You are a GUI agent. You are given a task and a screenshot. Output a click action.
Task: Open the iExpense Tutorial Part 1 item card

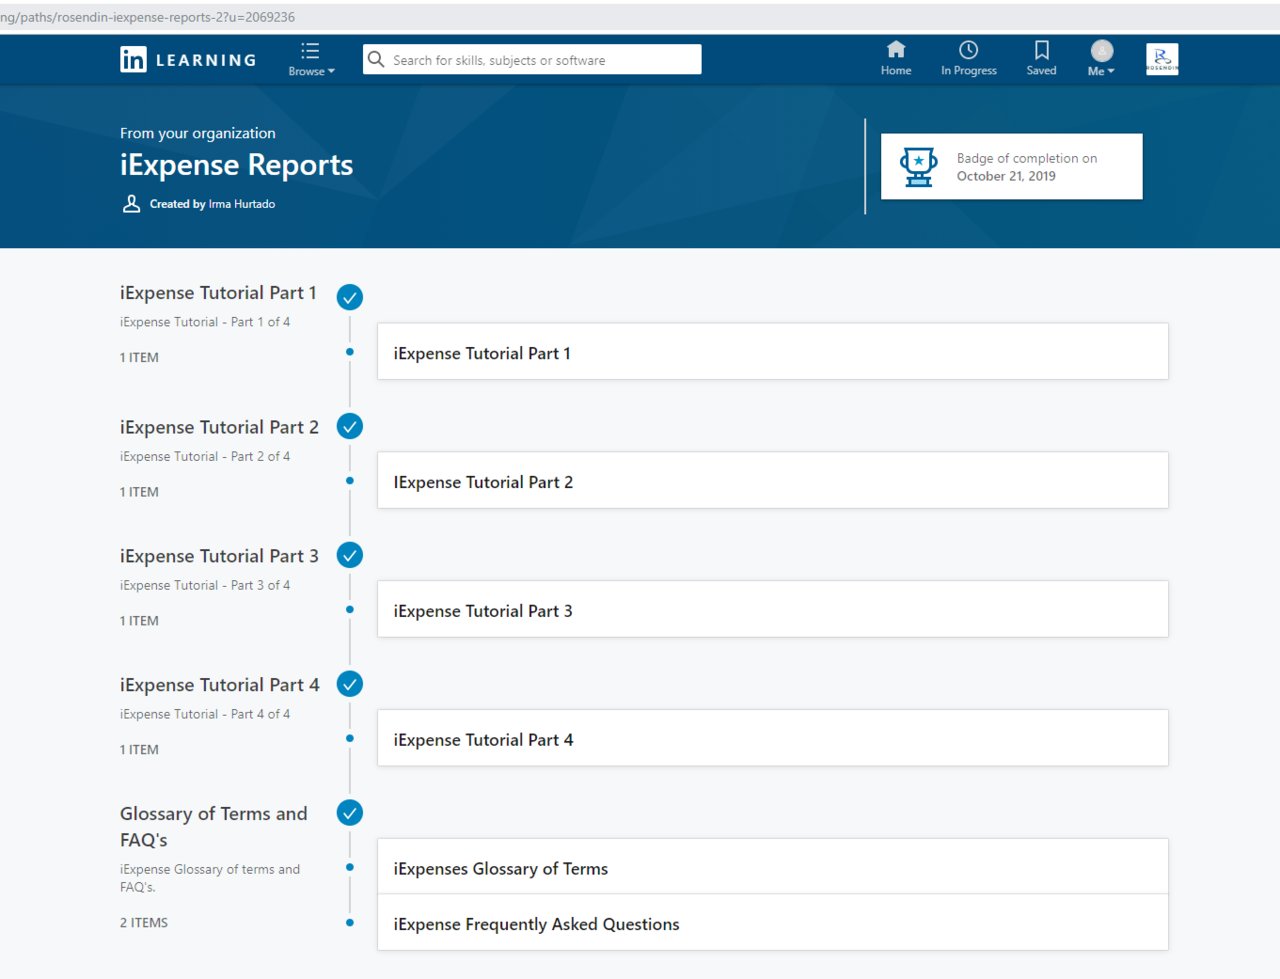pos(772,351)
